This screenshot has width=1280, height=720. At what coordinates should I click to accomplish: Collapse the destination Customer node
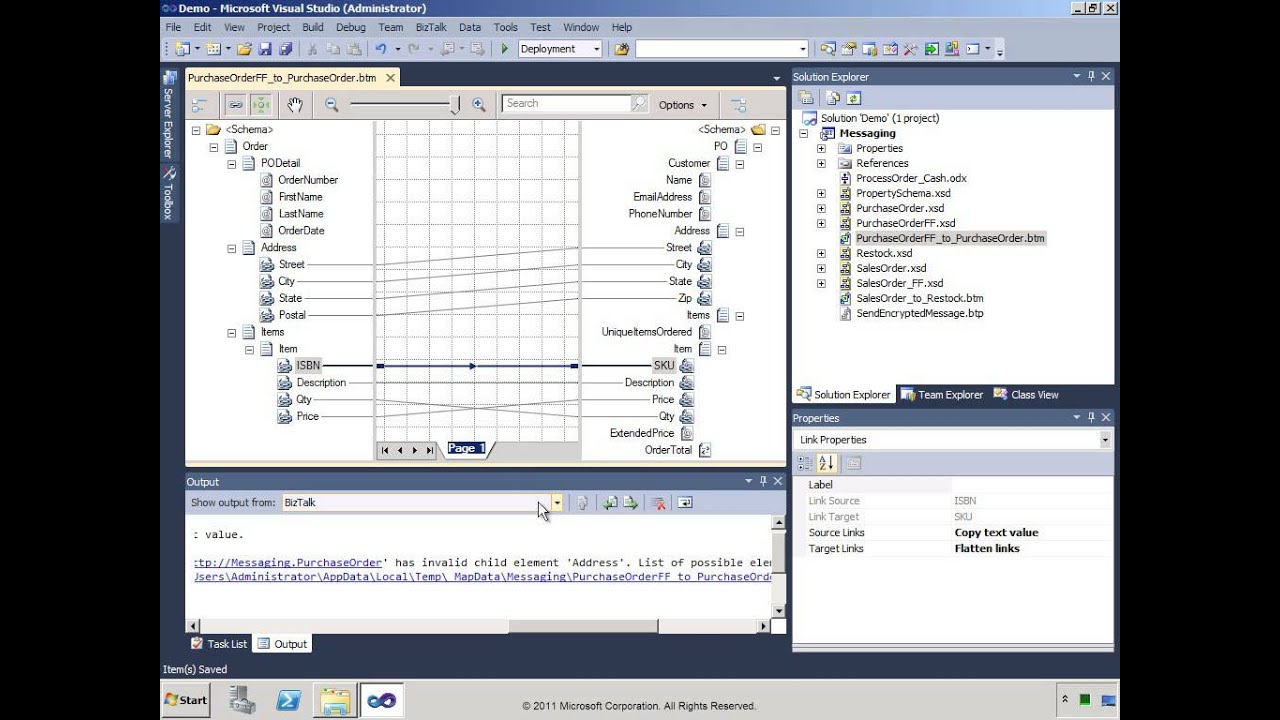pos(740,163)
